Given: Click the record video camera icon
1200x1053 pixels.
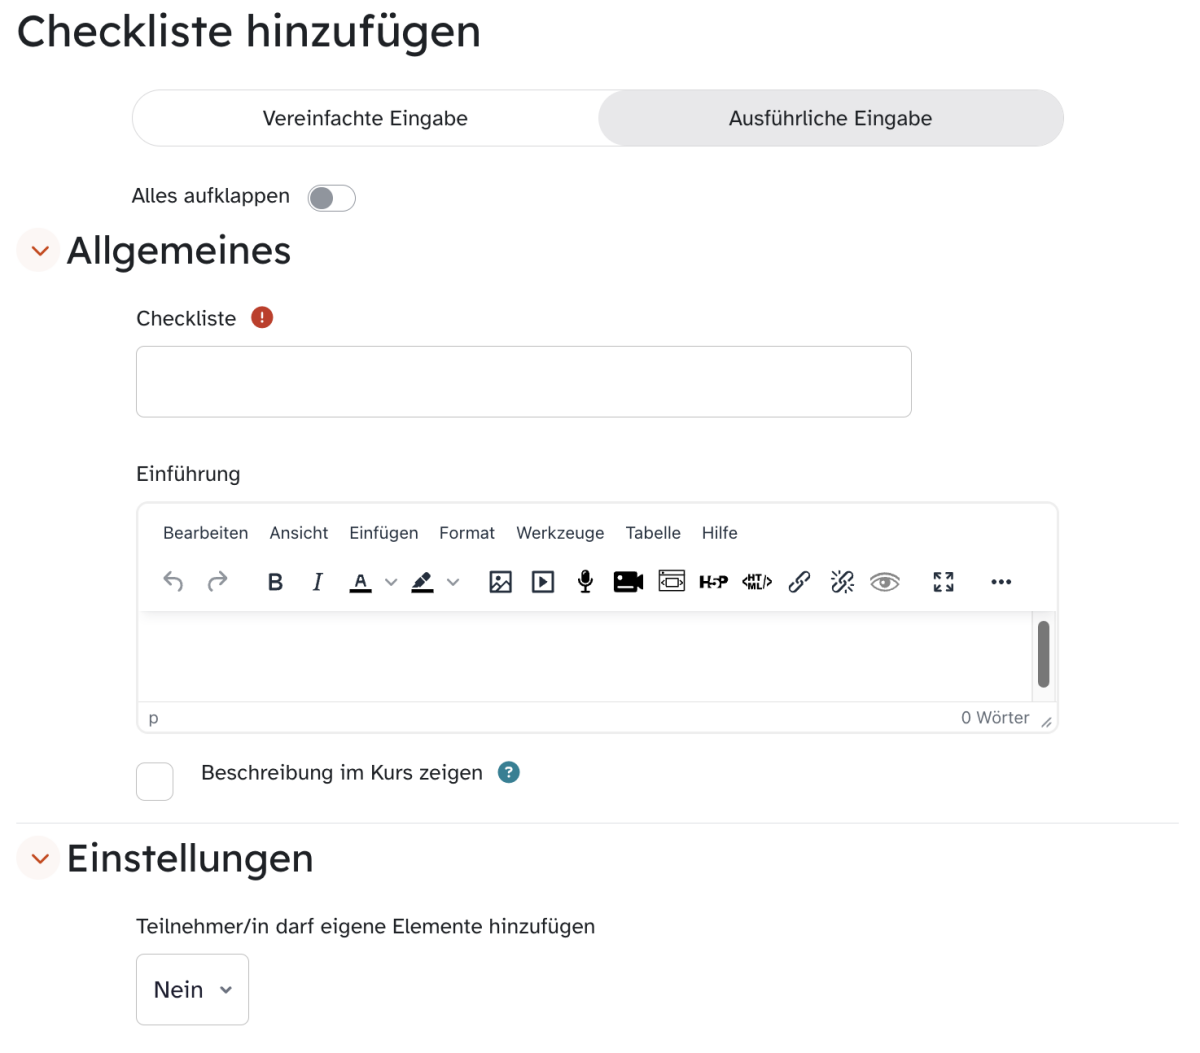Looking at the screenshot, I should [628, 582].
